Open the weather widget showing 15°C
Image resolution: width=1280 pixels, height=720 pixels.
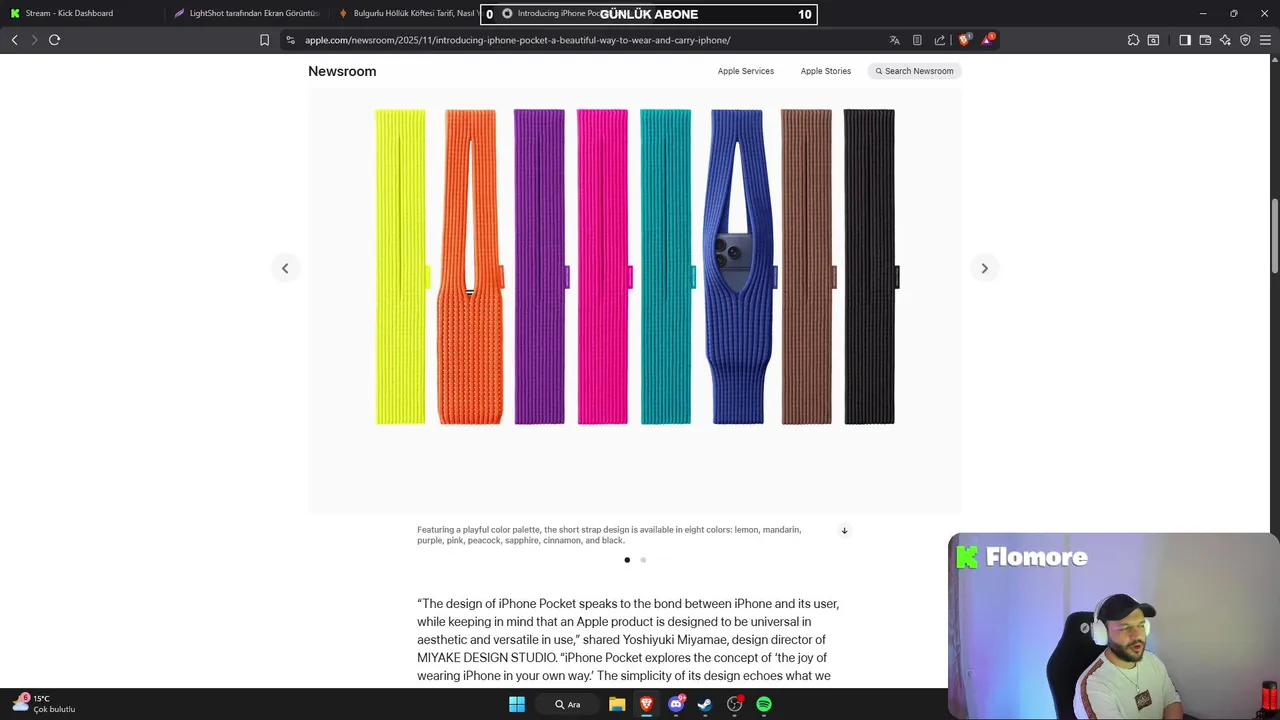(x=44, y=704)
